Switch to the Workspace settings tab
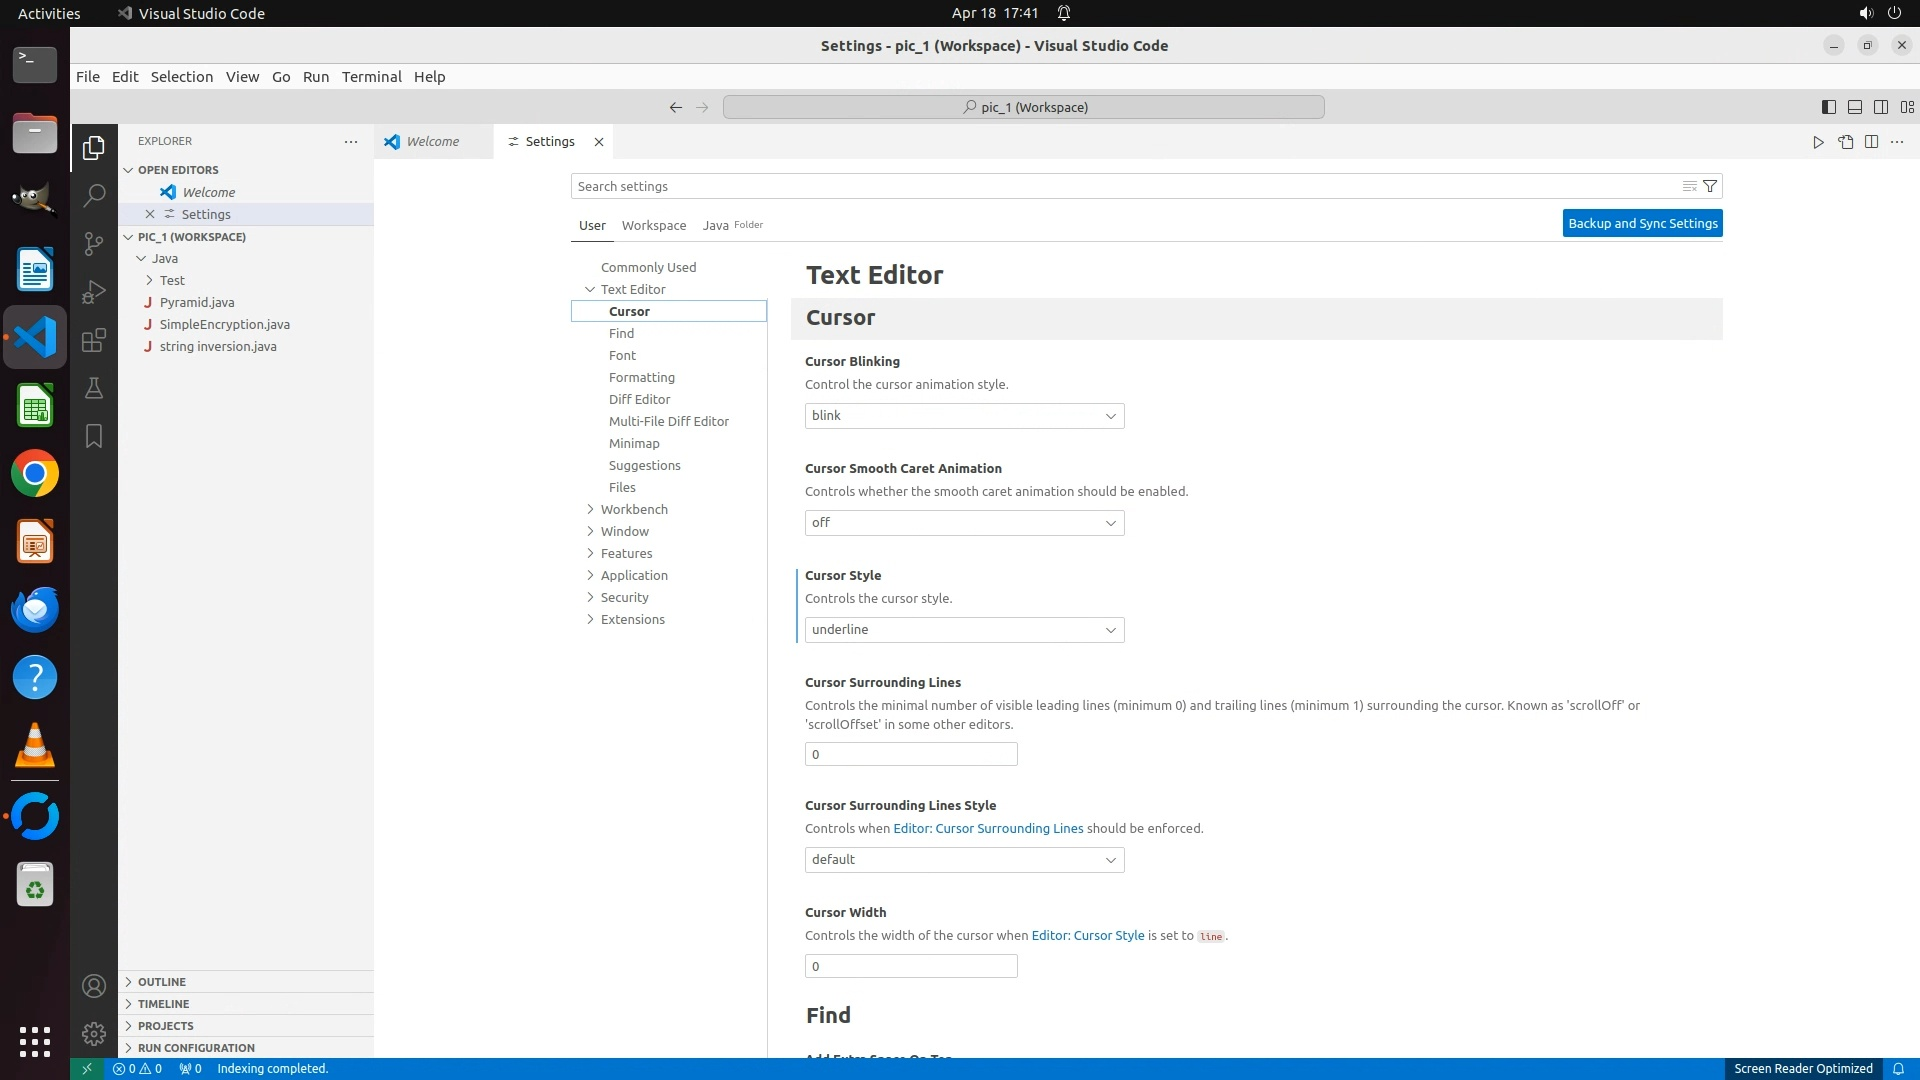 (x=653, y=225)
